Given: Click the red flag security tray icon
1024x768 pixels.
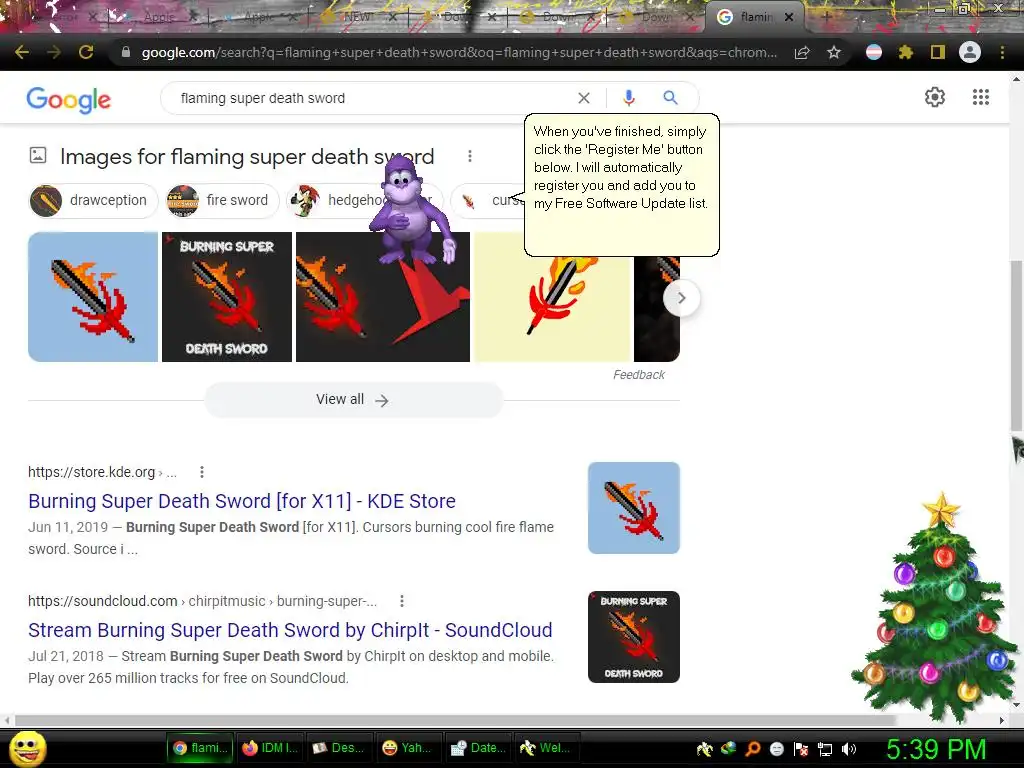Looking at the screenshot, I should click(x=801, y=749).
